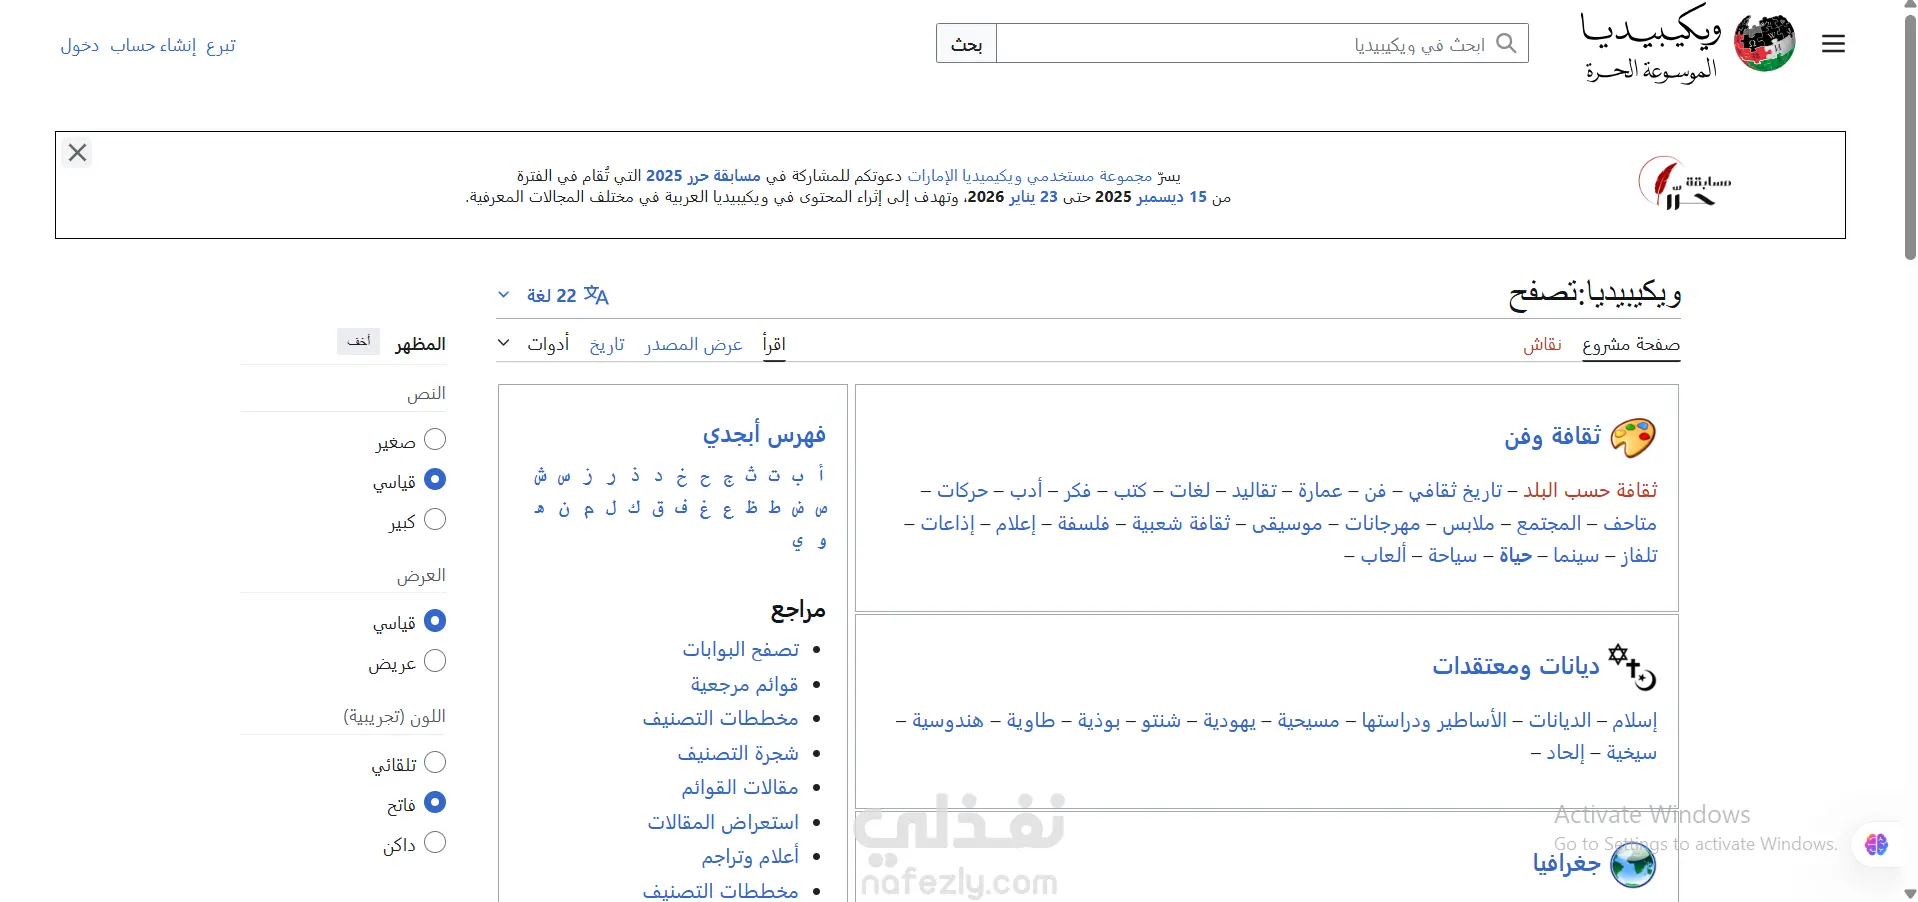The height and width of the screenshot is (902, 1918).
Task: Click إنشاء حساب create account link
Action: click(x=153, y=45)
